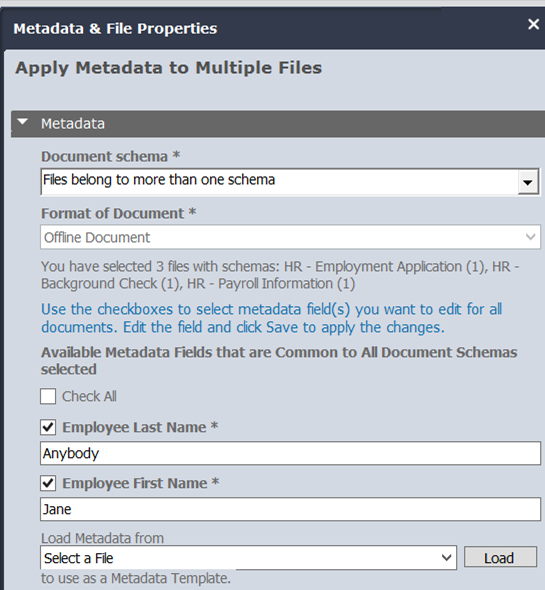The height and width of the screenshot is (590, 545).
Task: Open the Select a File dropdown
Action: coord(248,558)
